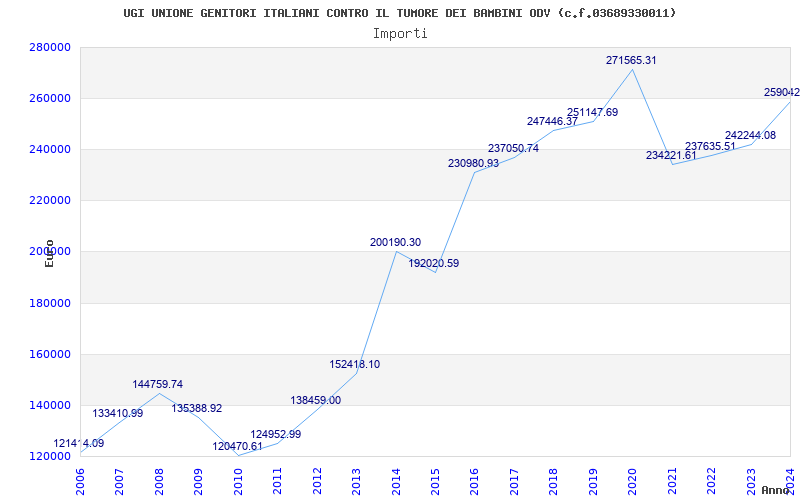Select the data label 135388.92
Image resolution: width=800 pixels, height=500 pixels.
pos(196,408)
